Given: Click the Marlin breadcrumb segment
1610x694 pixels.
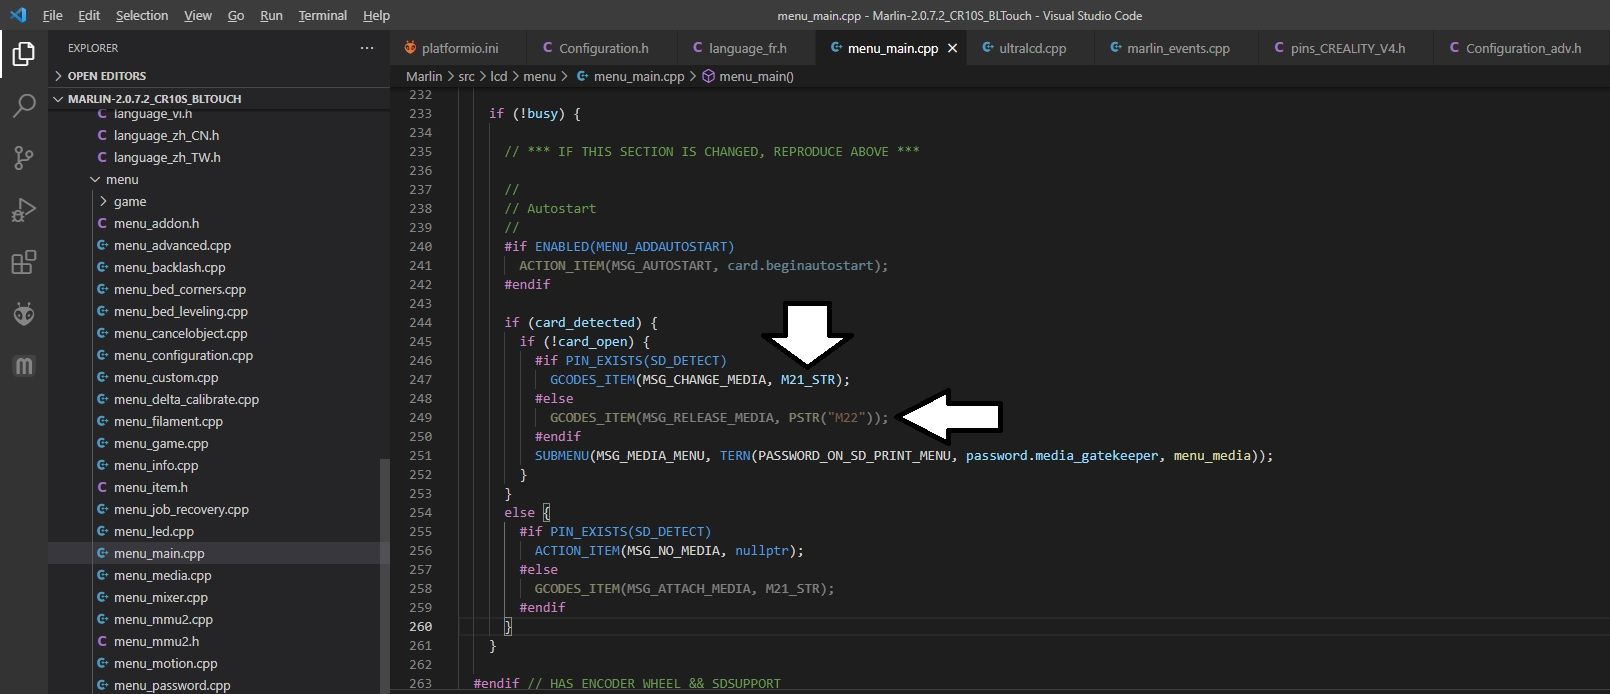Looking at the screenshot, I should point(424,76).
